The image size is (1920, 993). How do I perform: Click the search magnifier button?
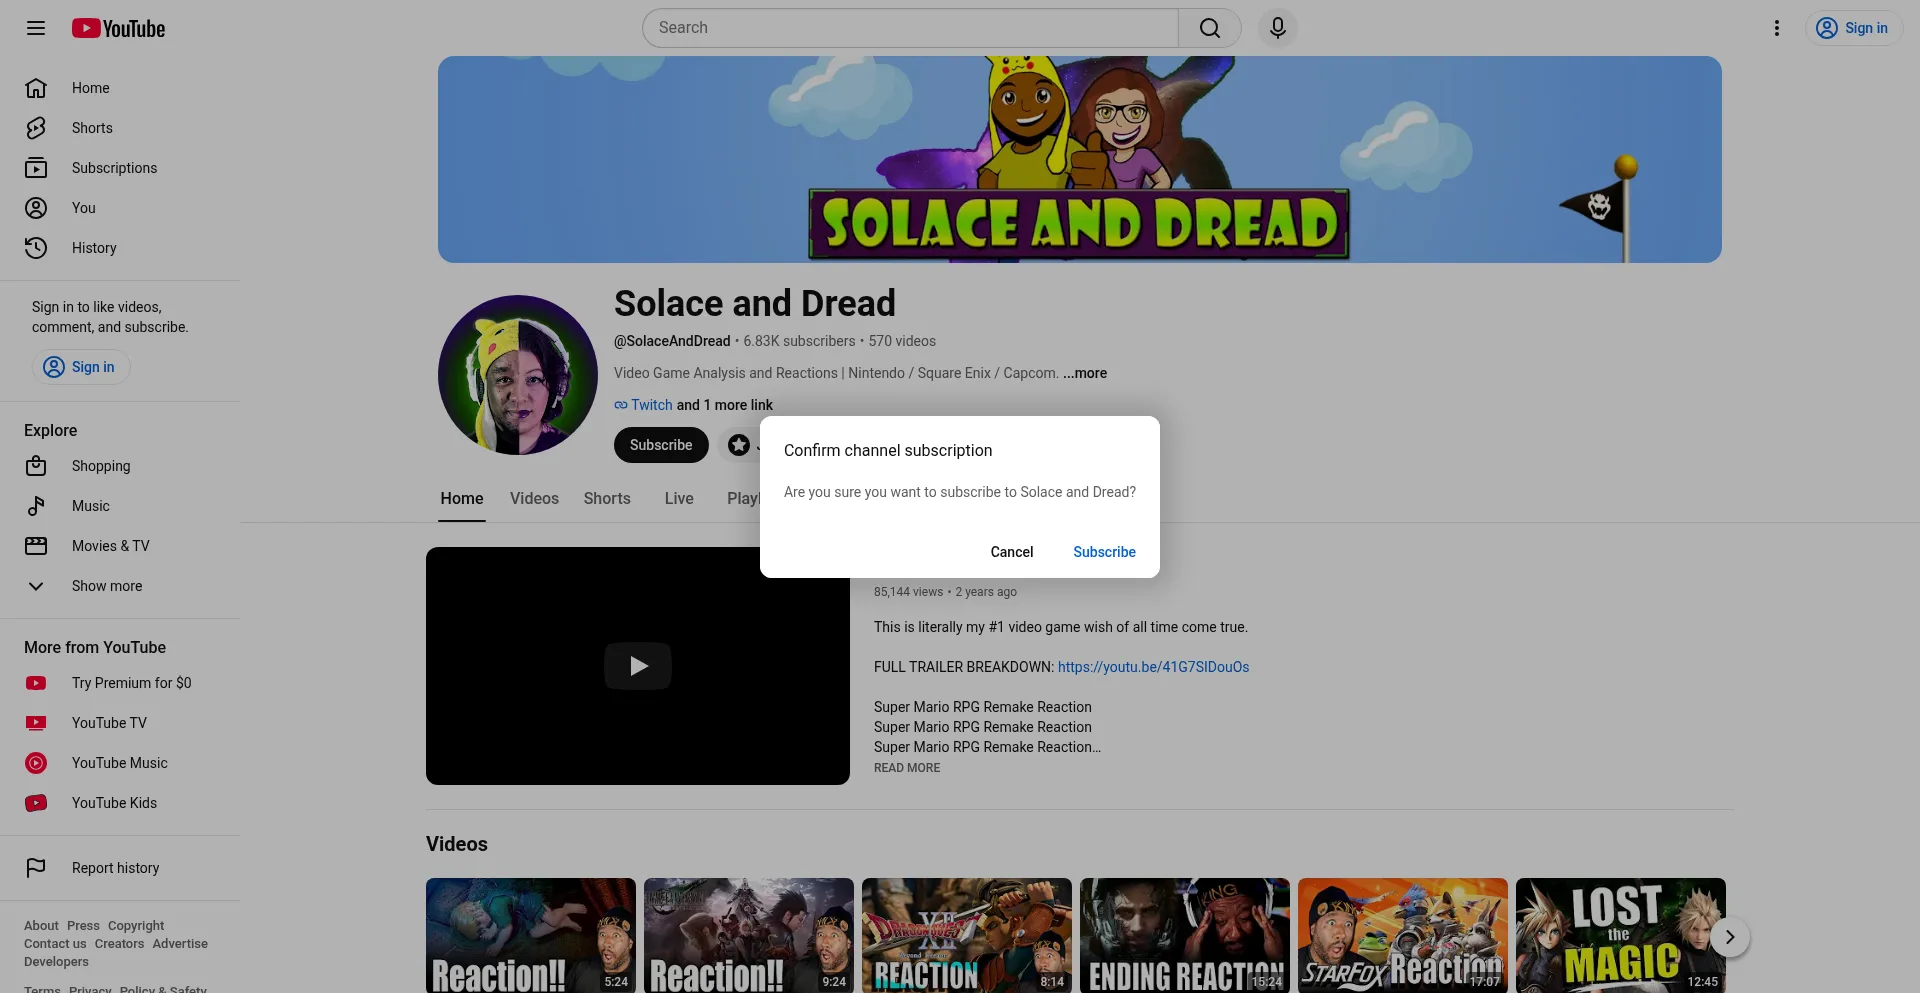1210,28
